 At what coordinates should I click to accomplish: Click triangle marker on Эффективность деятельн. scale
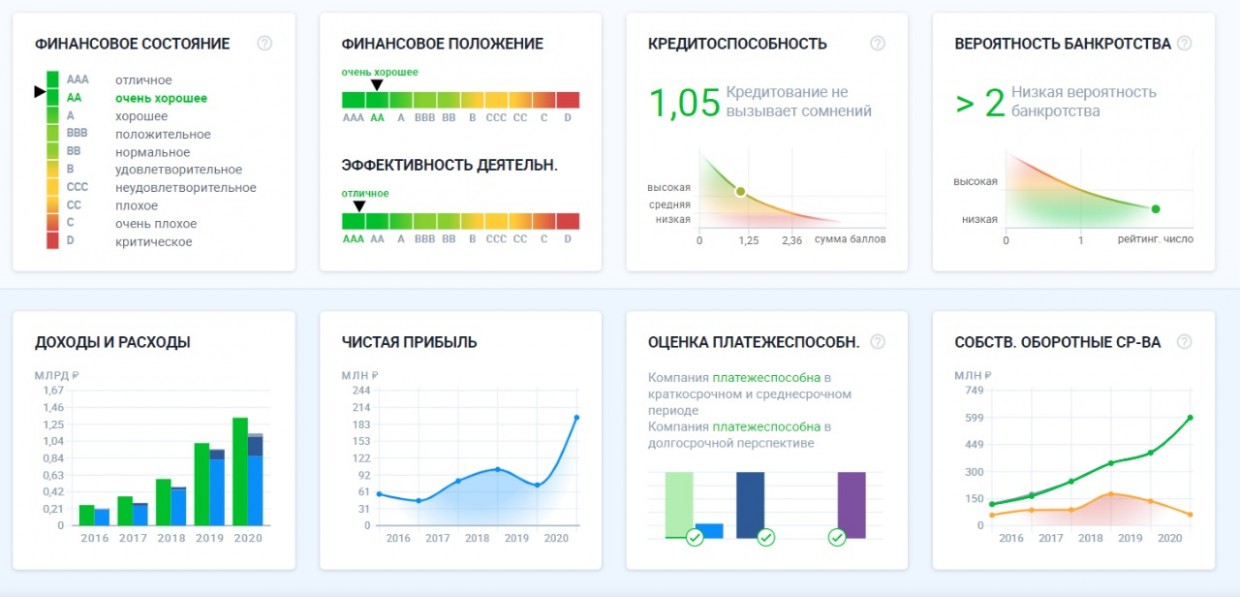[359, 207]
